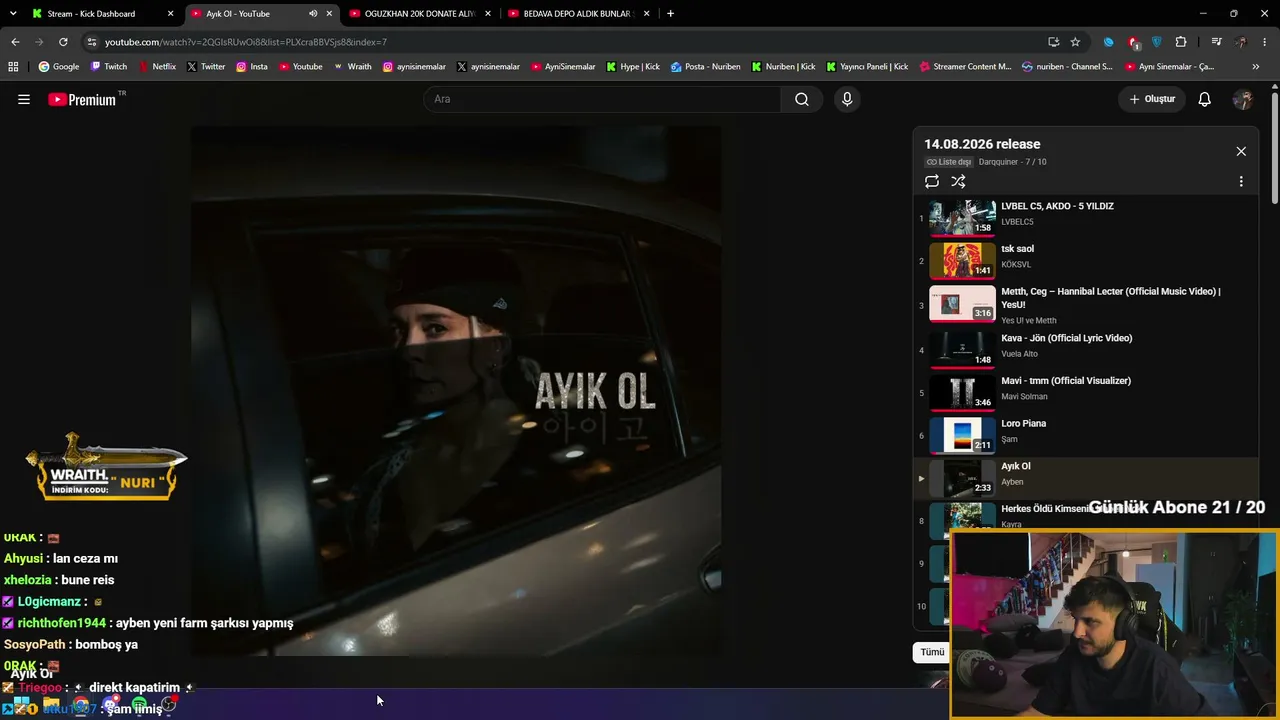Mute the Ayık Ol tab audio

[x=313, y=14]
